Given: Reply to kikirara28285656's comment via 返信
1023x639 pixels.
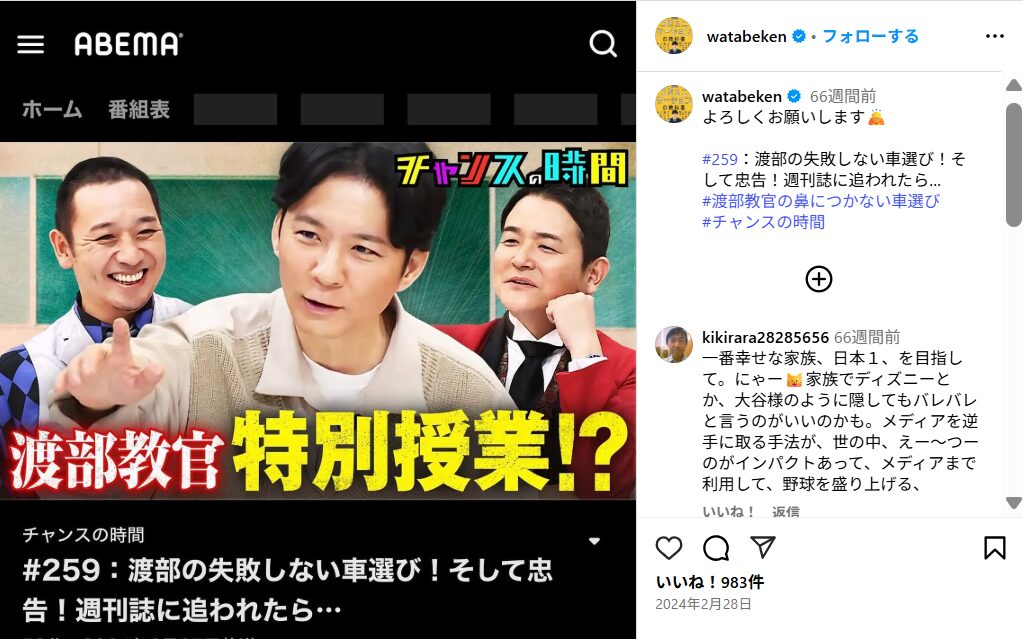Looking at the screenshot, I should (786, 511).
